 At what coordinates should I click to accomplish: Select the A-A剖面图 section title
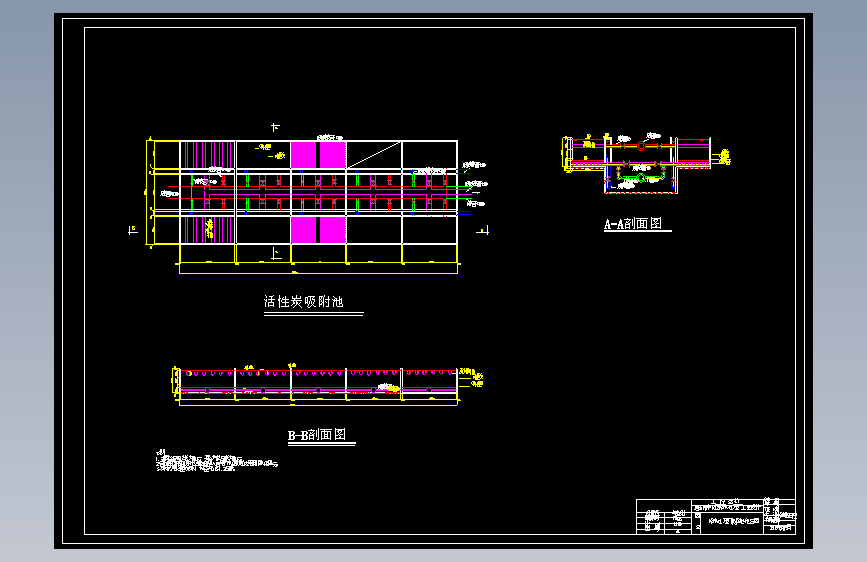[633, 223]
